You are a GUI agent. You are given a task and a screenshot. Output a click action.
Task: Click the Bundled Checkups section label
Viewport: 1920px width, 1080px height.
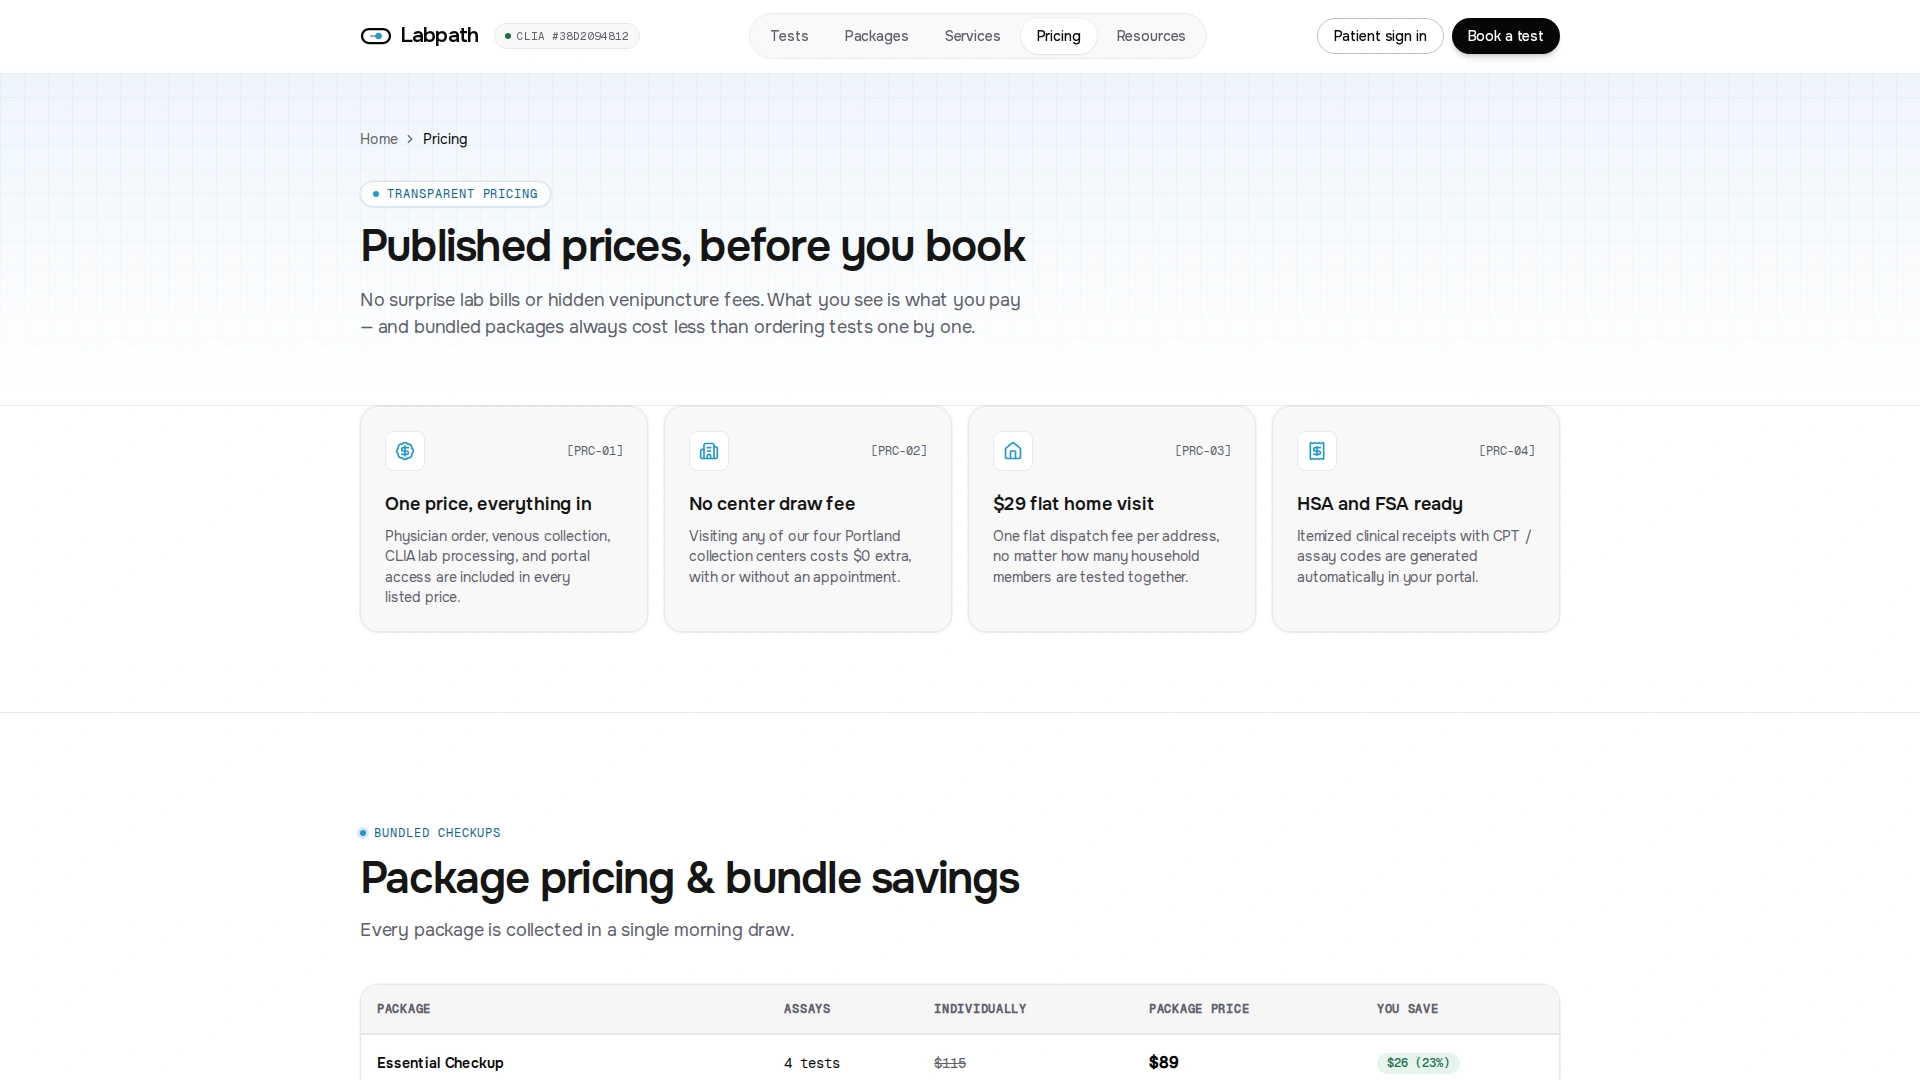(430, 833)
